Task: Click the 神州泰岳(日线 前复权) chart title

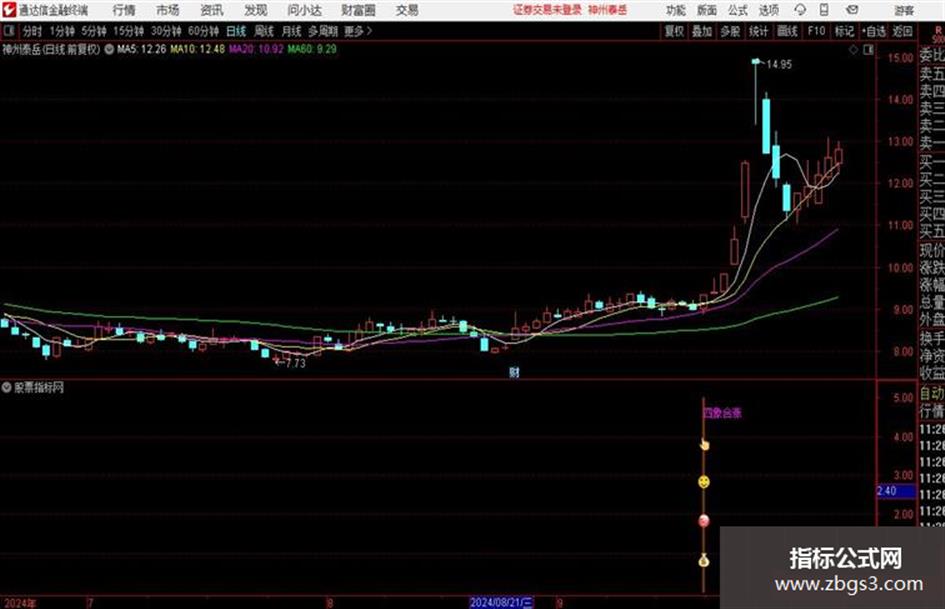Action: [51, 49]
